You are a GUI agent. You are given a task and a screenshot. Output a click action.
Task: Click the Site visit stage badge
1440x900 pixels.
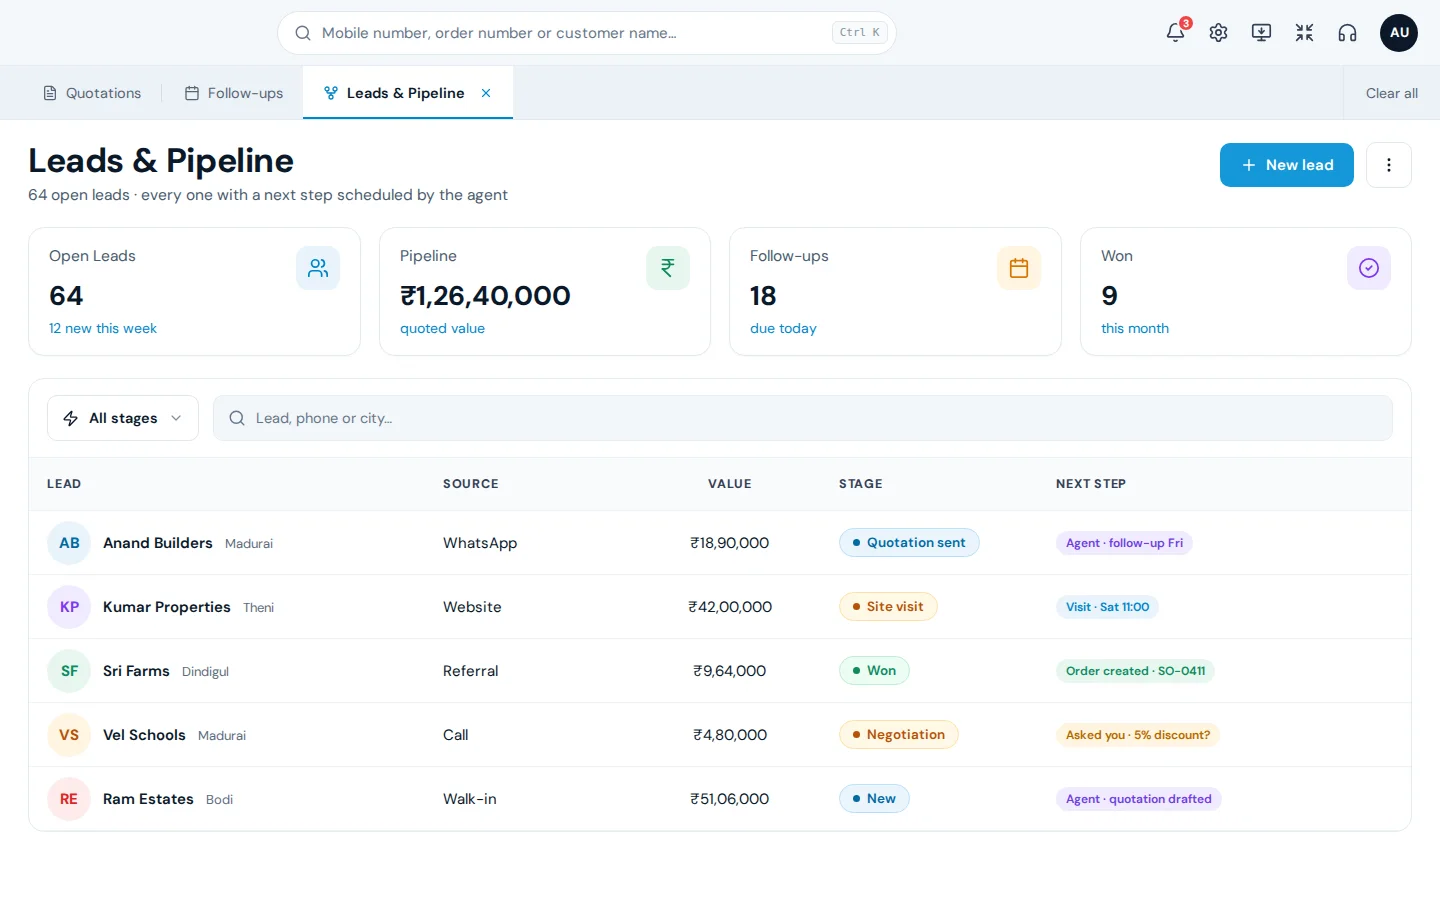coord(888,607)
